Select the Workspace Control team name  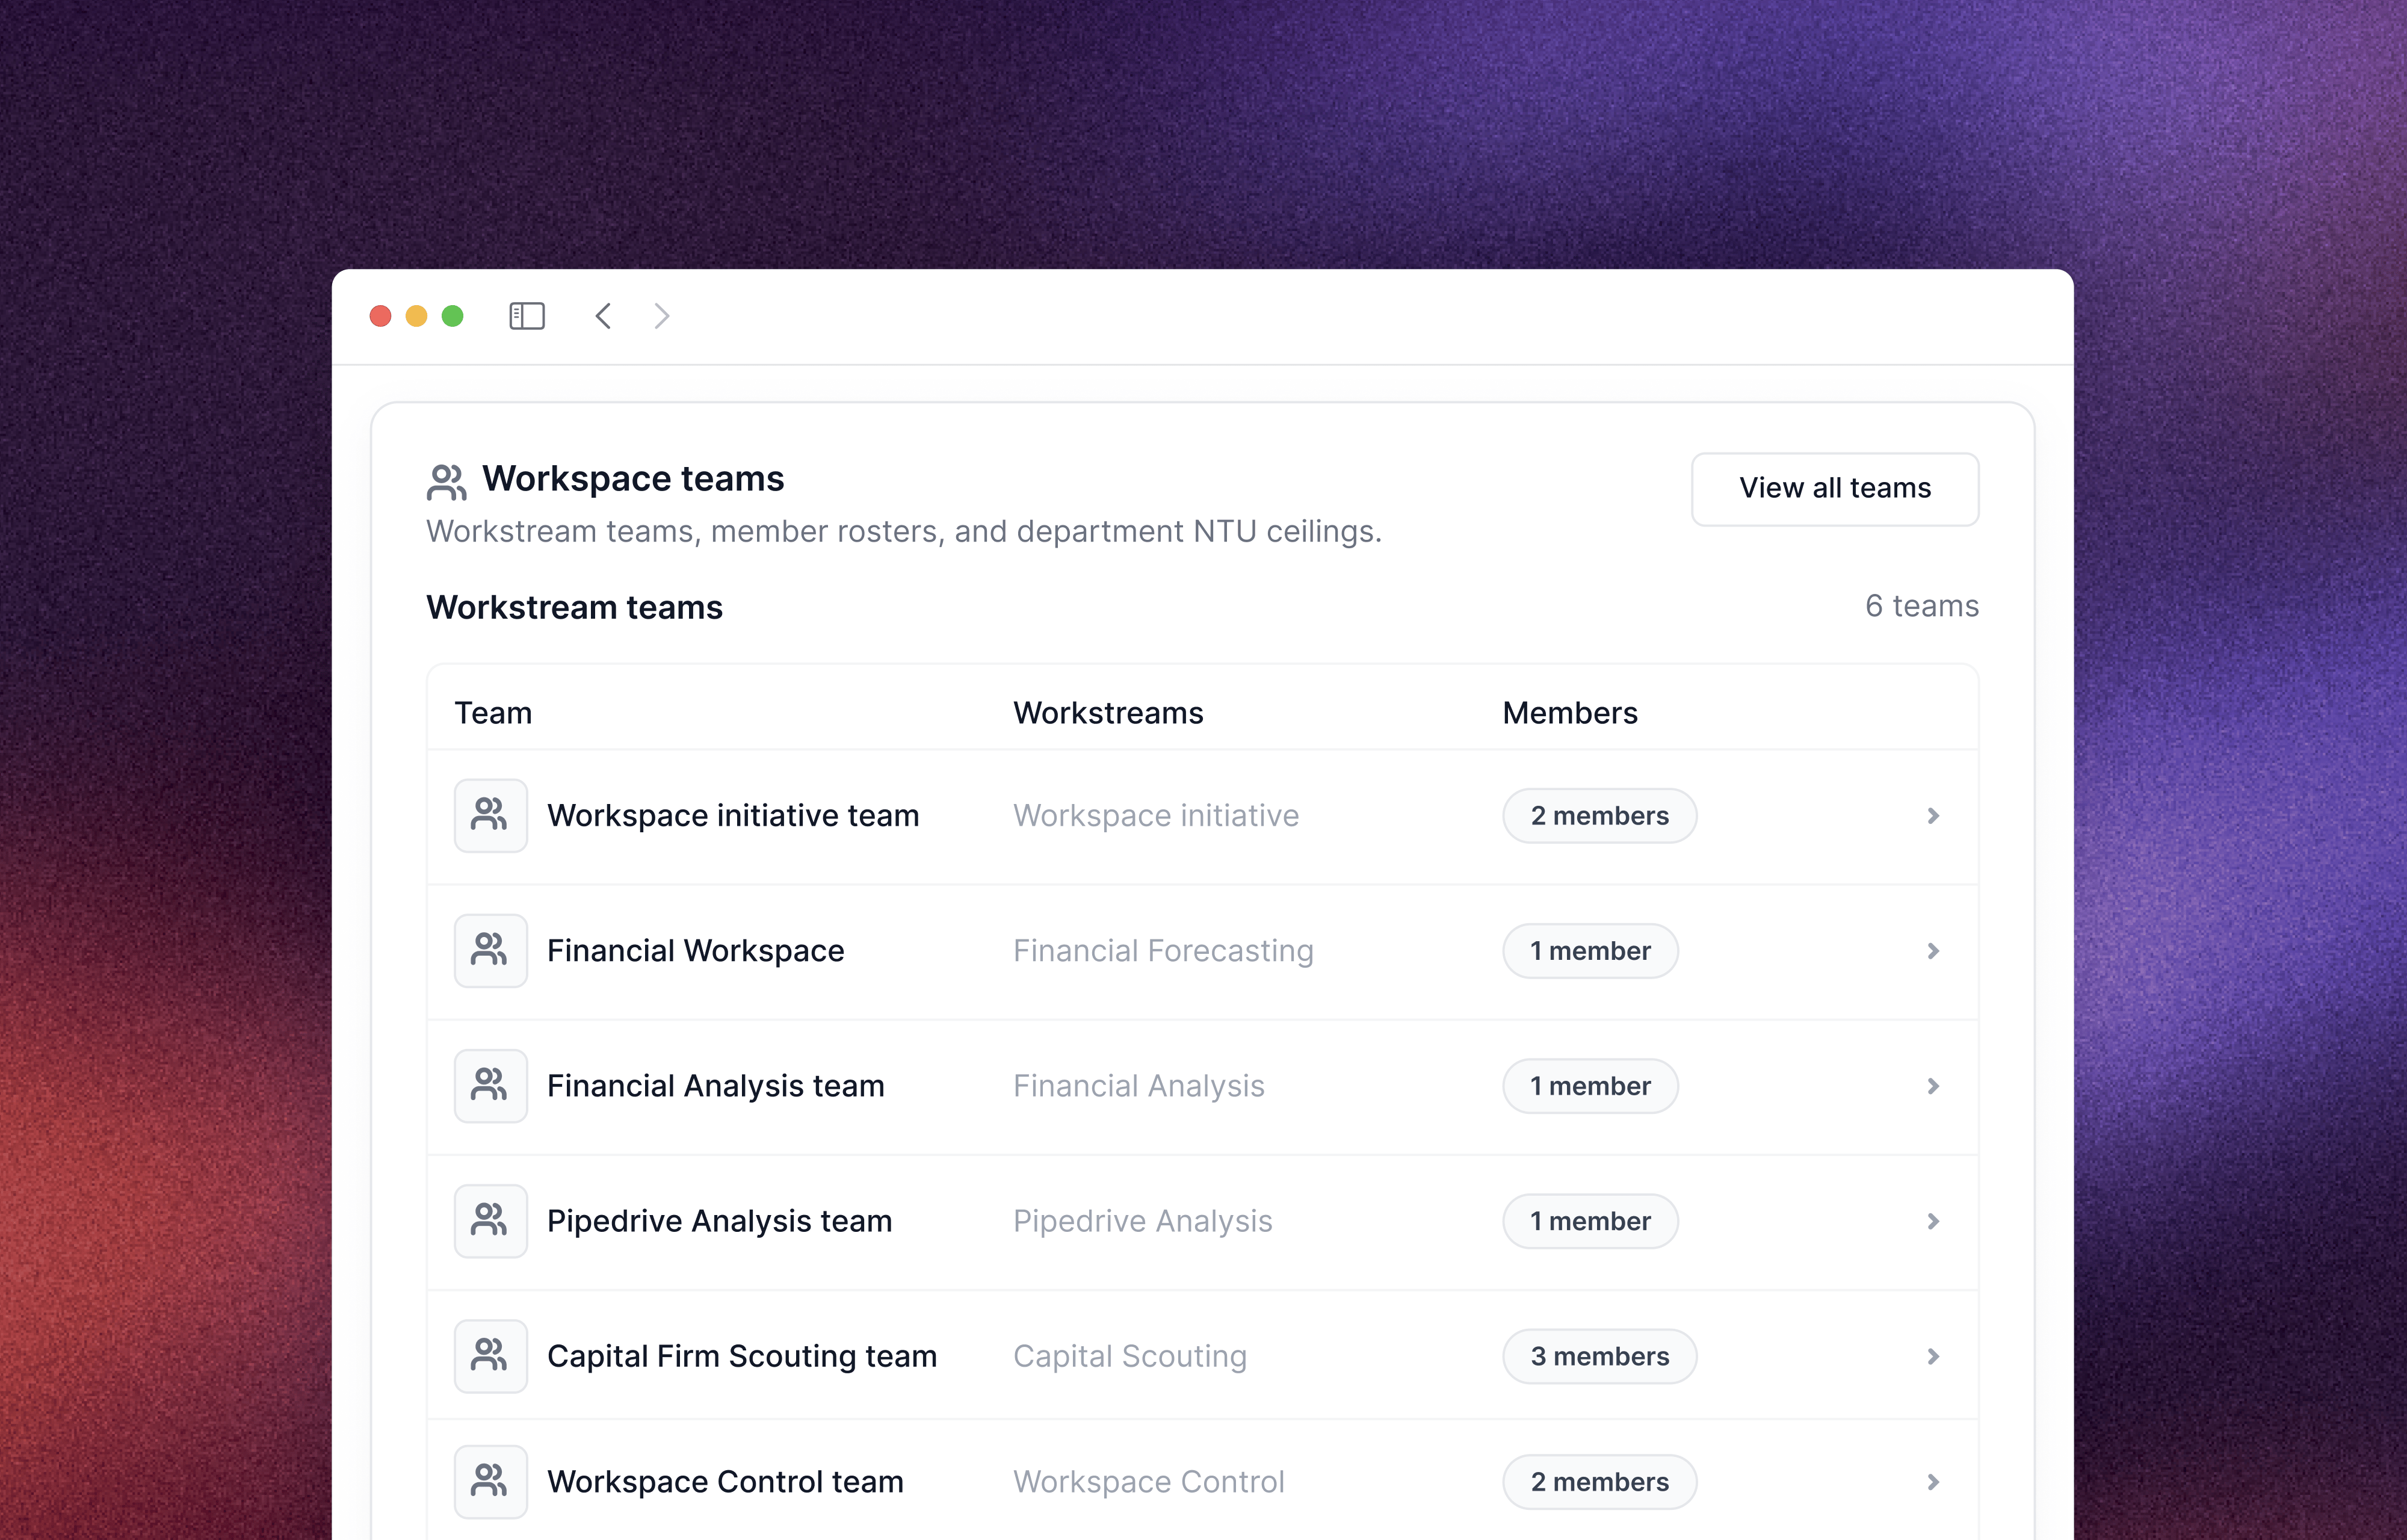click(x=725, y=1482)
